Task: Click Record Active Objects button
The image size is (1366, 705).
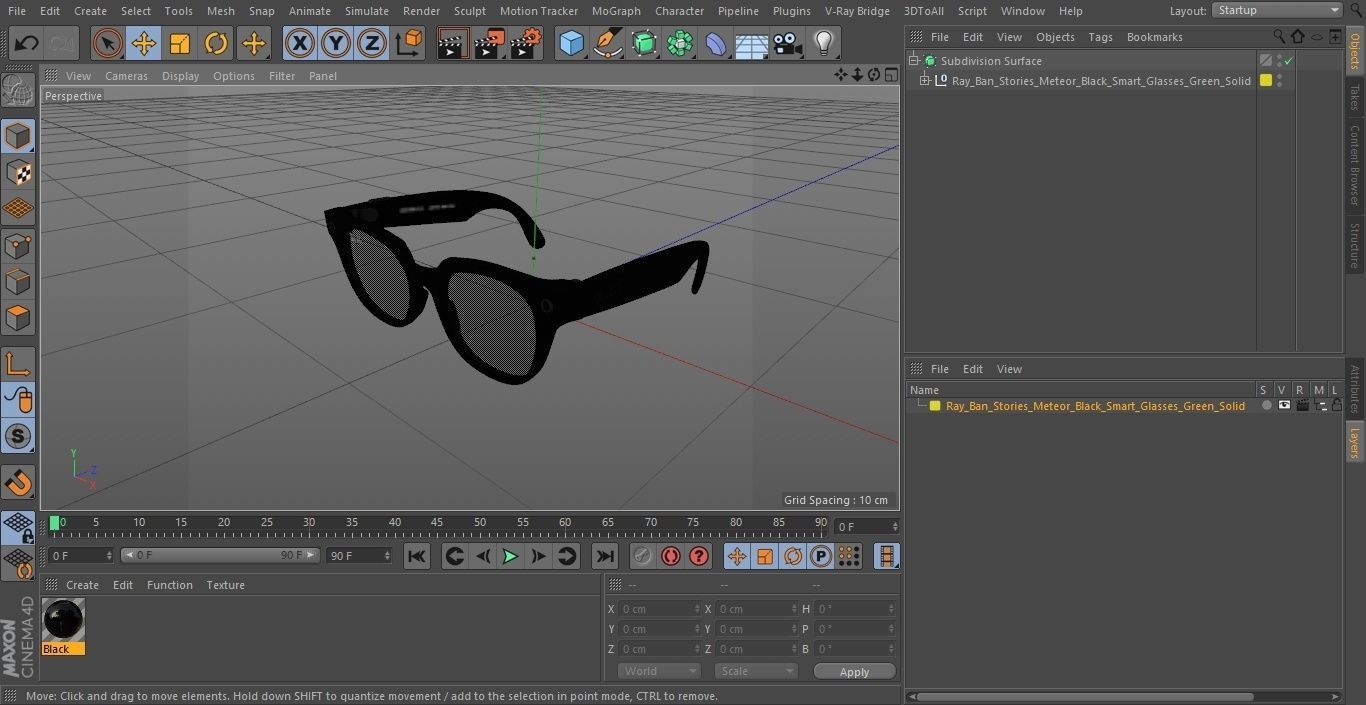Action: coord(642,556)
